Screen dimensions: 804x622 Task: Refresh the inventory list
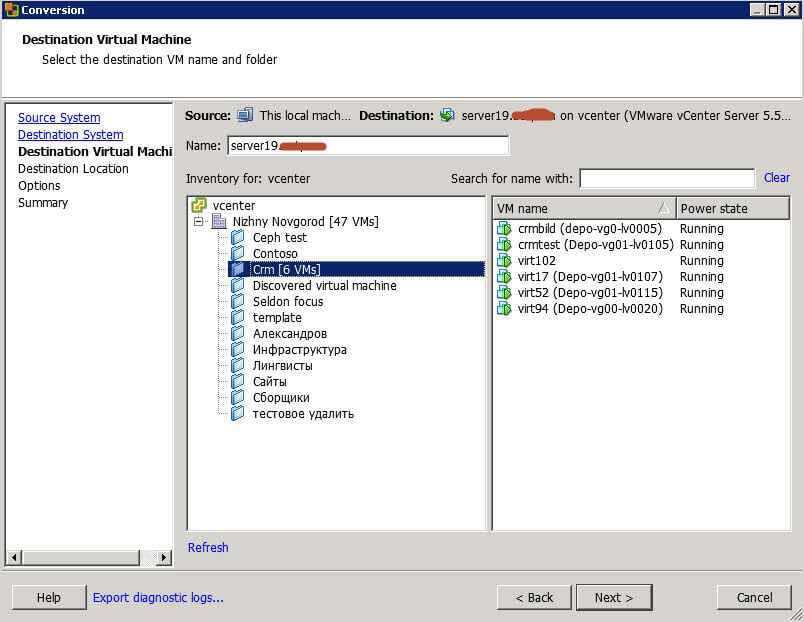tap(208, 548)
